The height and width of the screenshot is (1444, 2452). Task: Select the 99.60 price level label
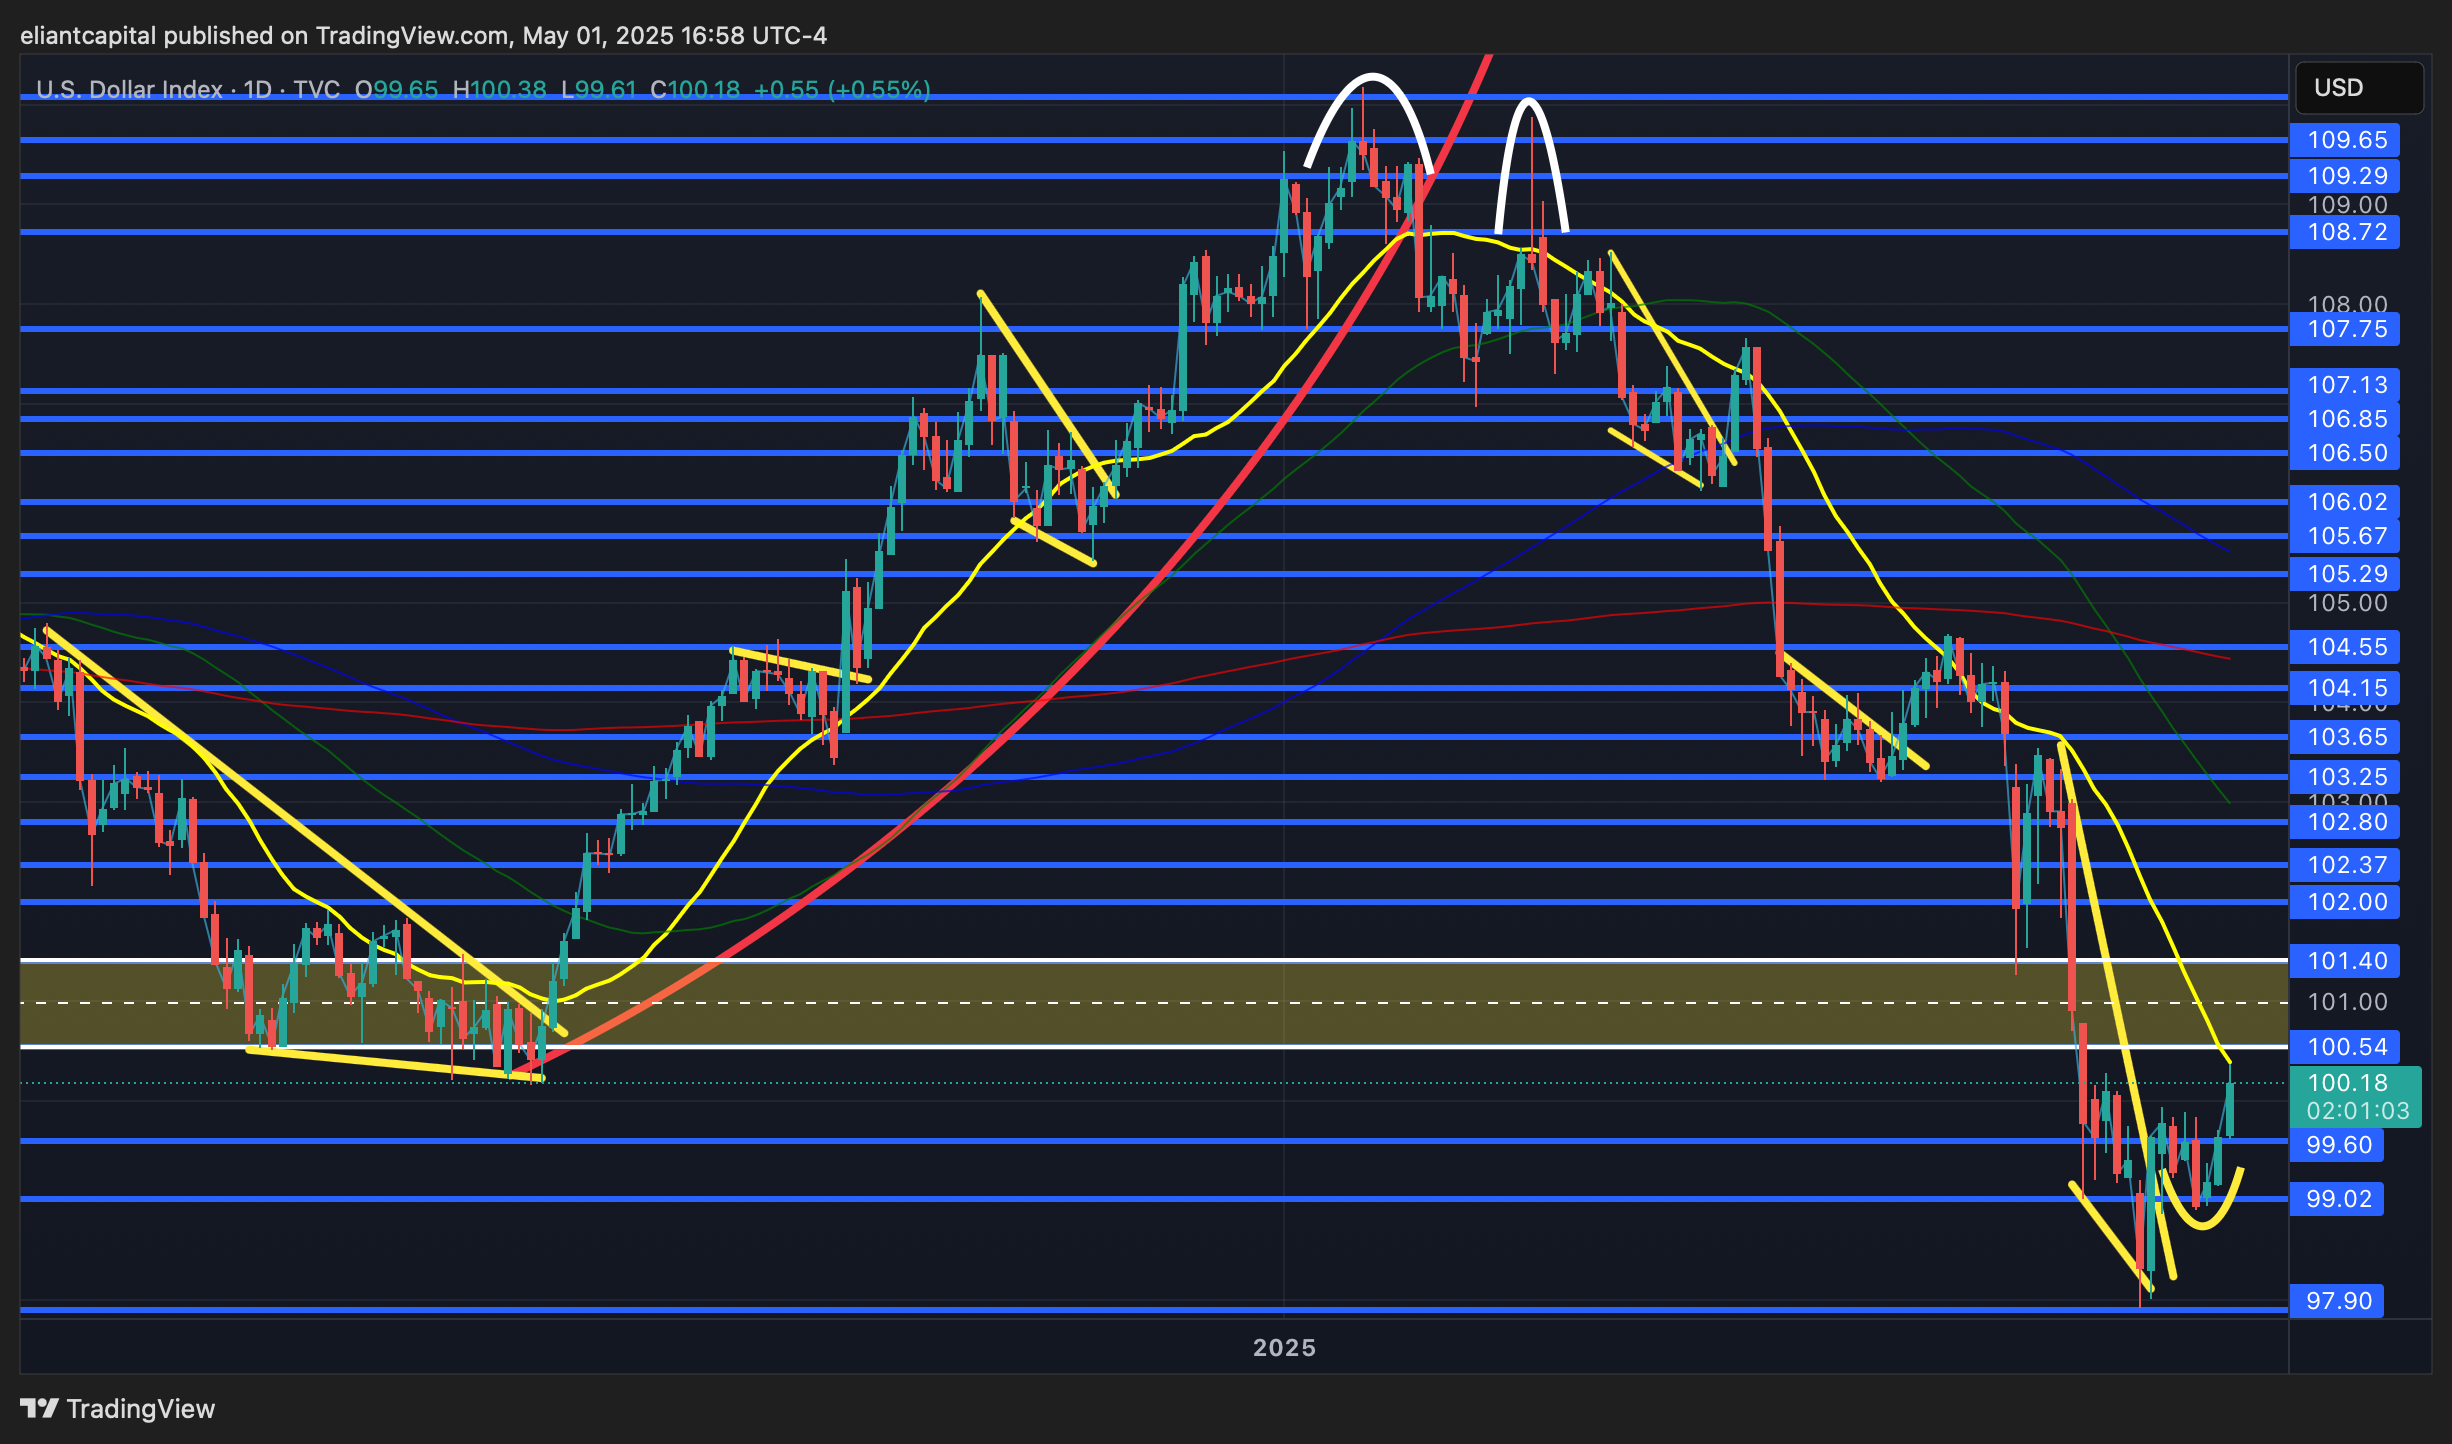[2337, 1145]
